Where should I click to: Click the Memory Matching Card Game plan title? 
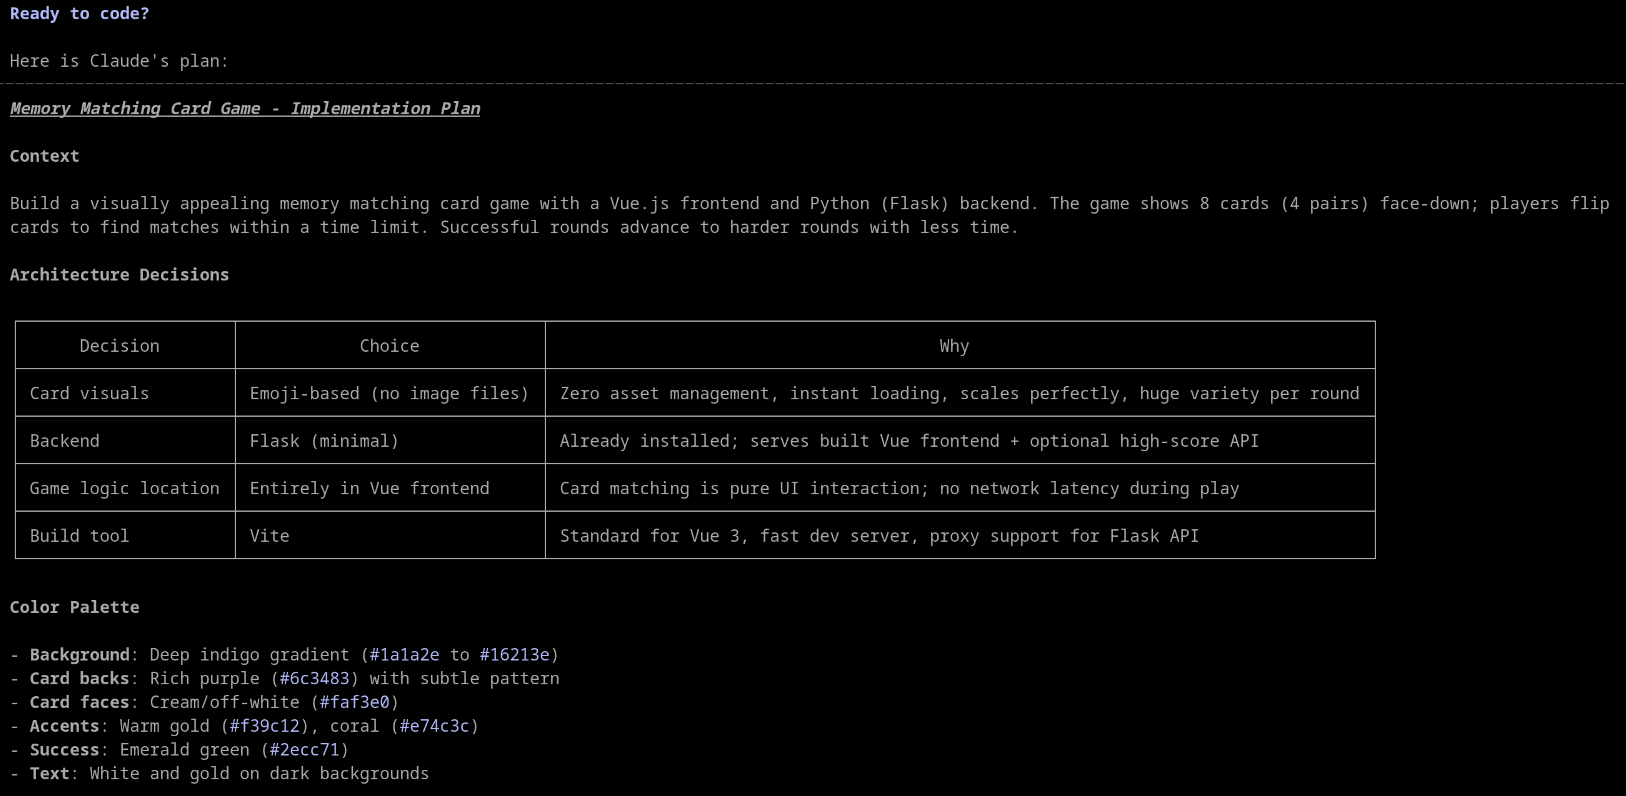tap(245, 109)
